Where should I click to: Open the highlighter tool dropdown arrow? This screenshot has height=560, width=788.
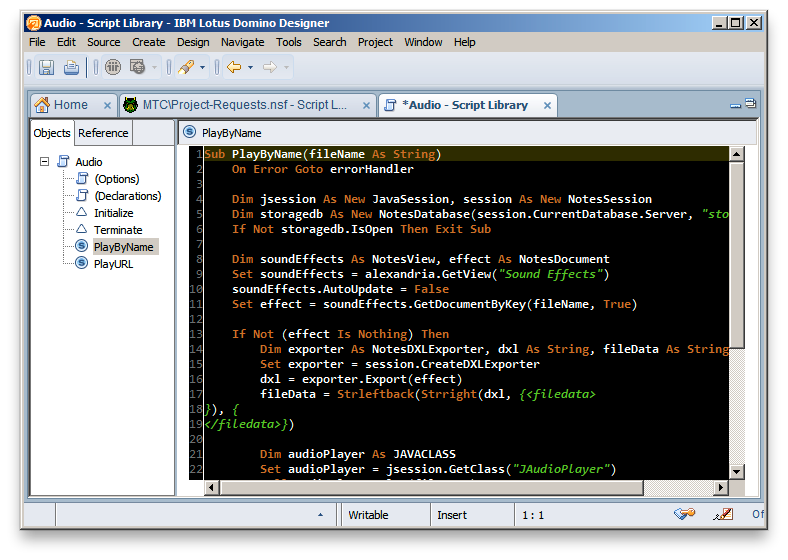click(203, 68)
